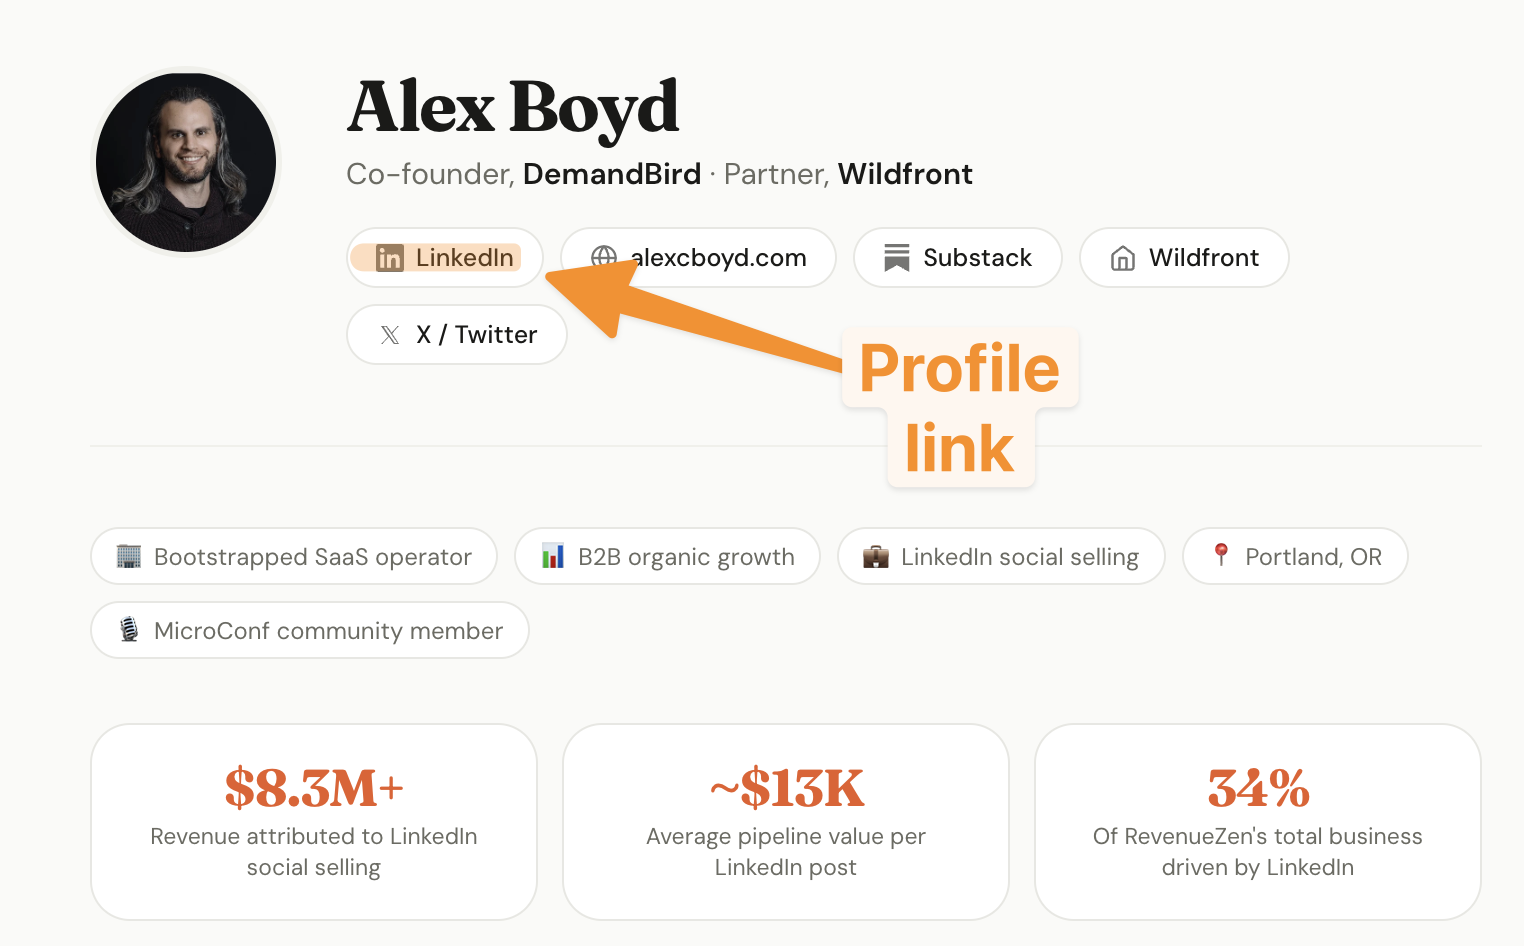This screenshot has height=946, width=1524.
Task: Click Alex Boyd's circular profile photo
Action: pyautogui.click(x=186, y=161)
